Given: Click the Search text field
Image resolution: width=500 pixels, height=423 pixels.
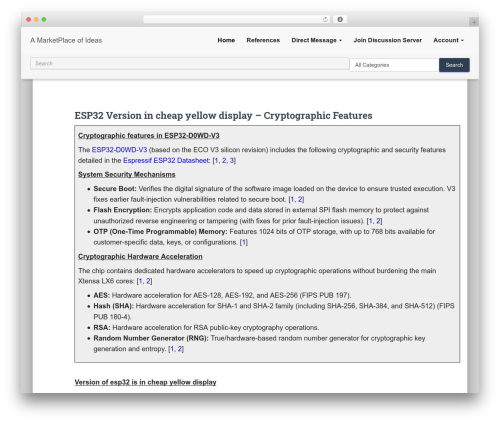Looking at the screenshot, I should (x=190, y=64).
